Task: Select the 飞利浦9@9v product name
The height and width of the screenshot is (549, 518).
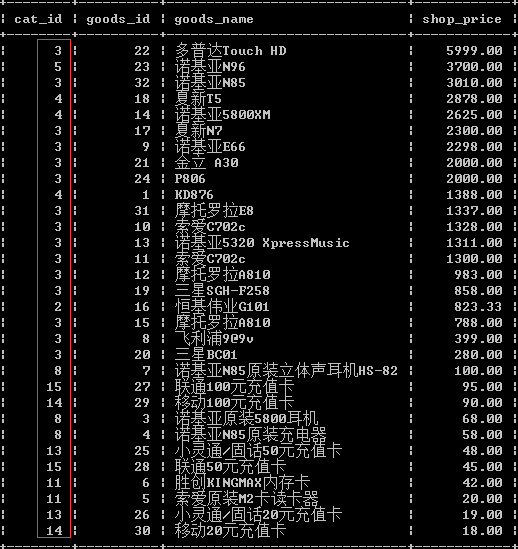Action: 214,339
